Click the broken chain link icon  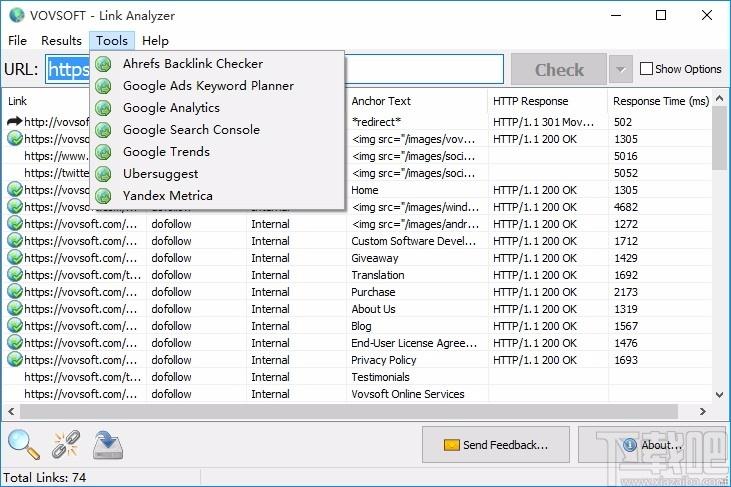pos(66,444)
